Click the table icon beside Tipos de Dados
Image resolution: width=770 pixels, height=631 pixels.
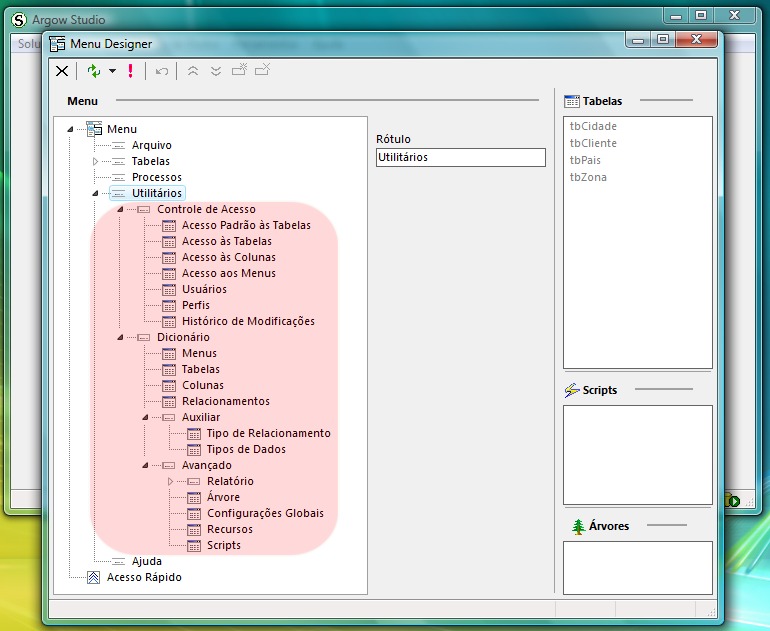click(x=194, y=449)
